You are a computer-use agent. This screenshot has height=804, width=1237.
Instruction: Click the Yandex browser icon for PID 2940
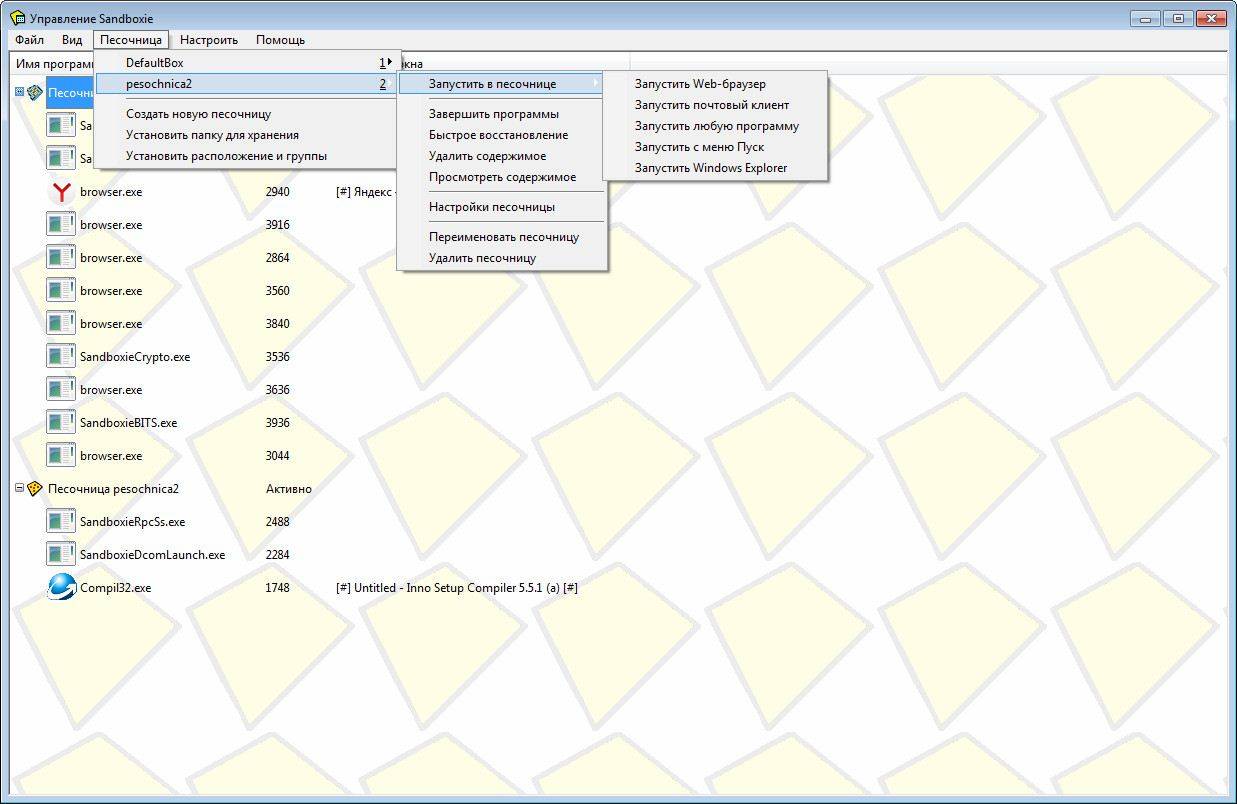62,192
